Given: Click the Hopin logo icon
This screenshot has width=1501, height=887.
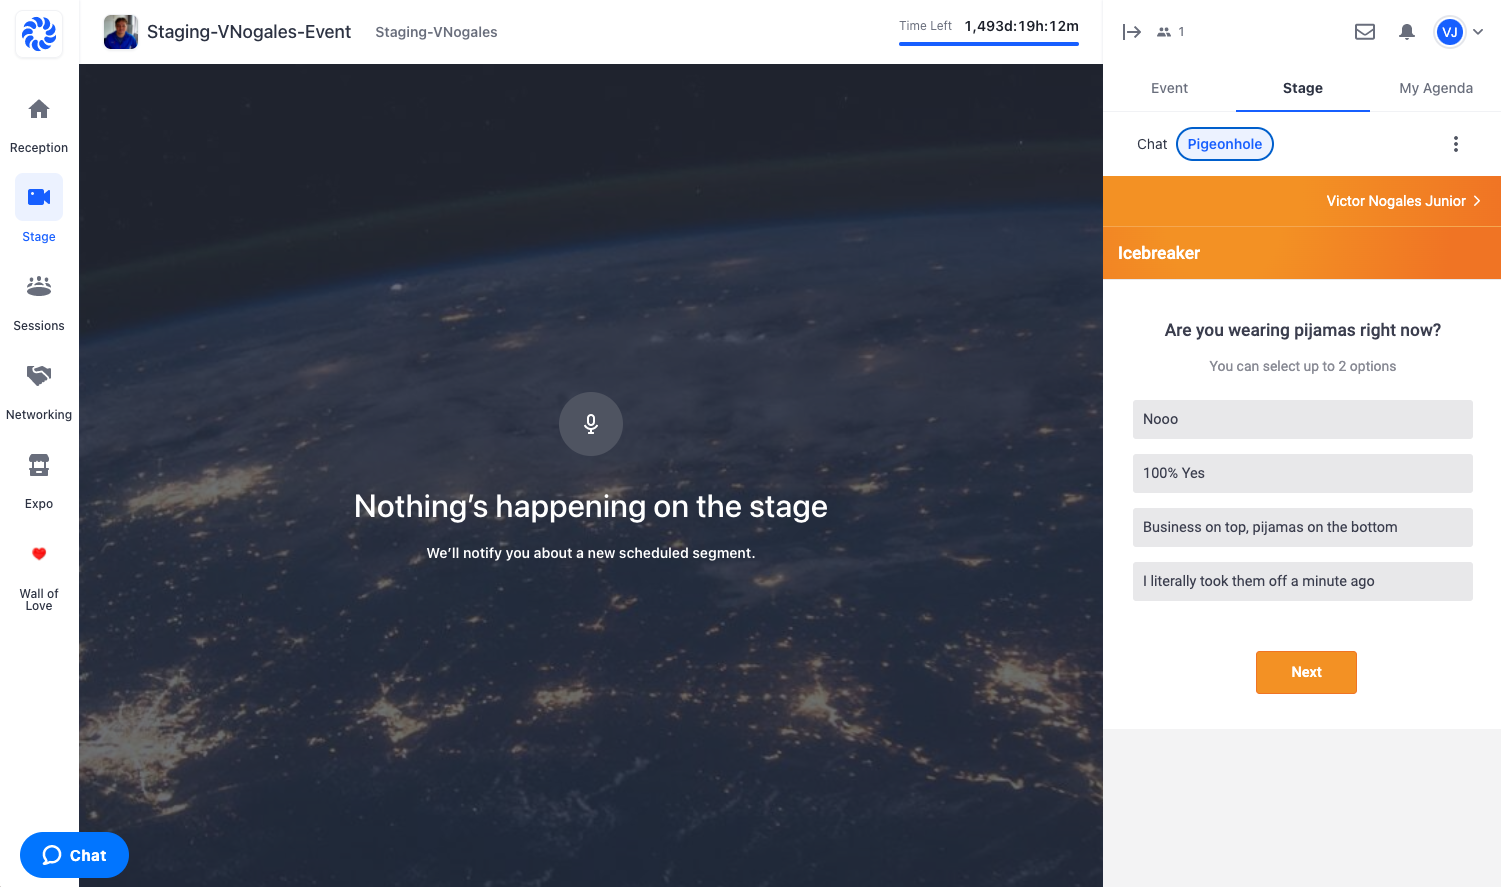Looking at the screenshot, I should tap(39, 33).
